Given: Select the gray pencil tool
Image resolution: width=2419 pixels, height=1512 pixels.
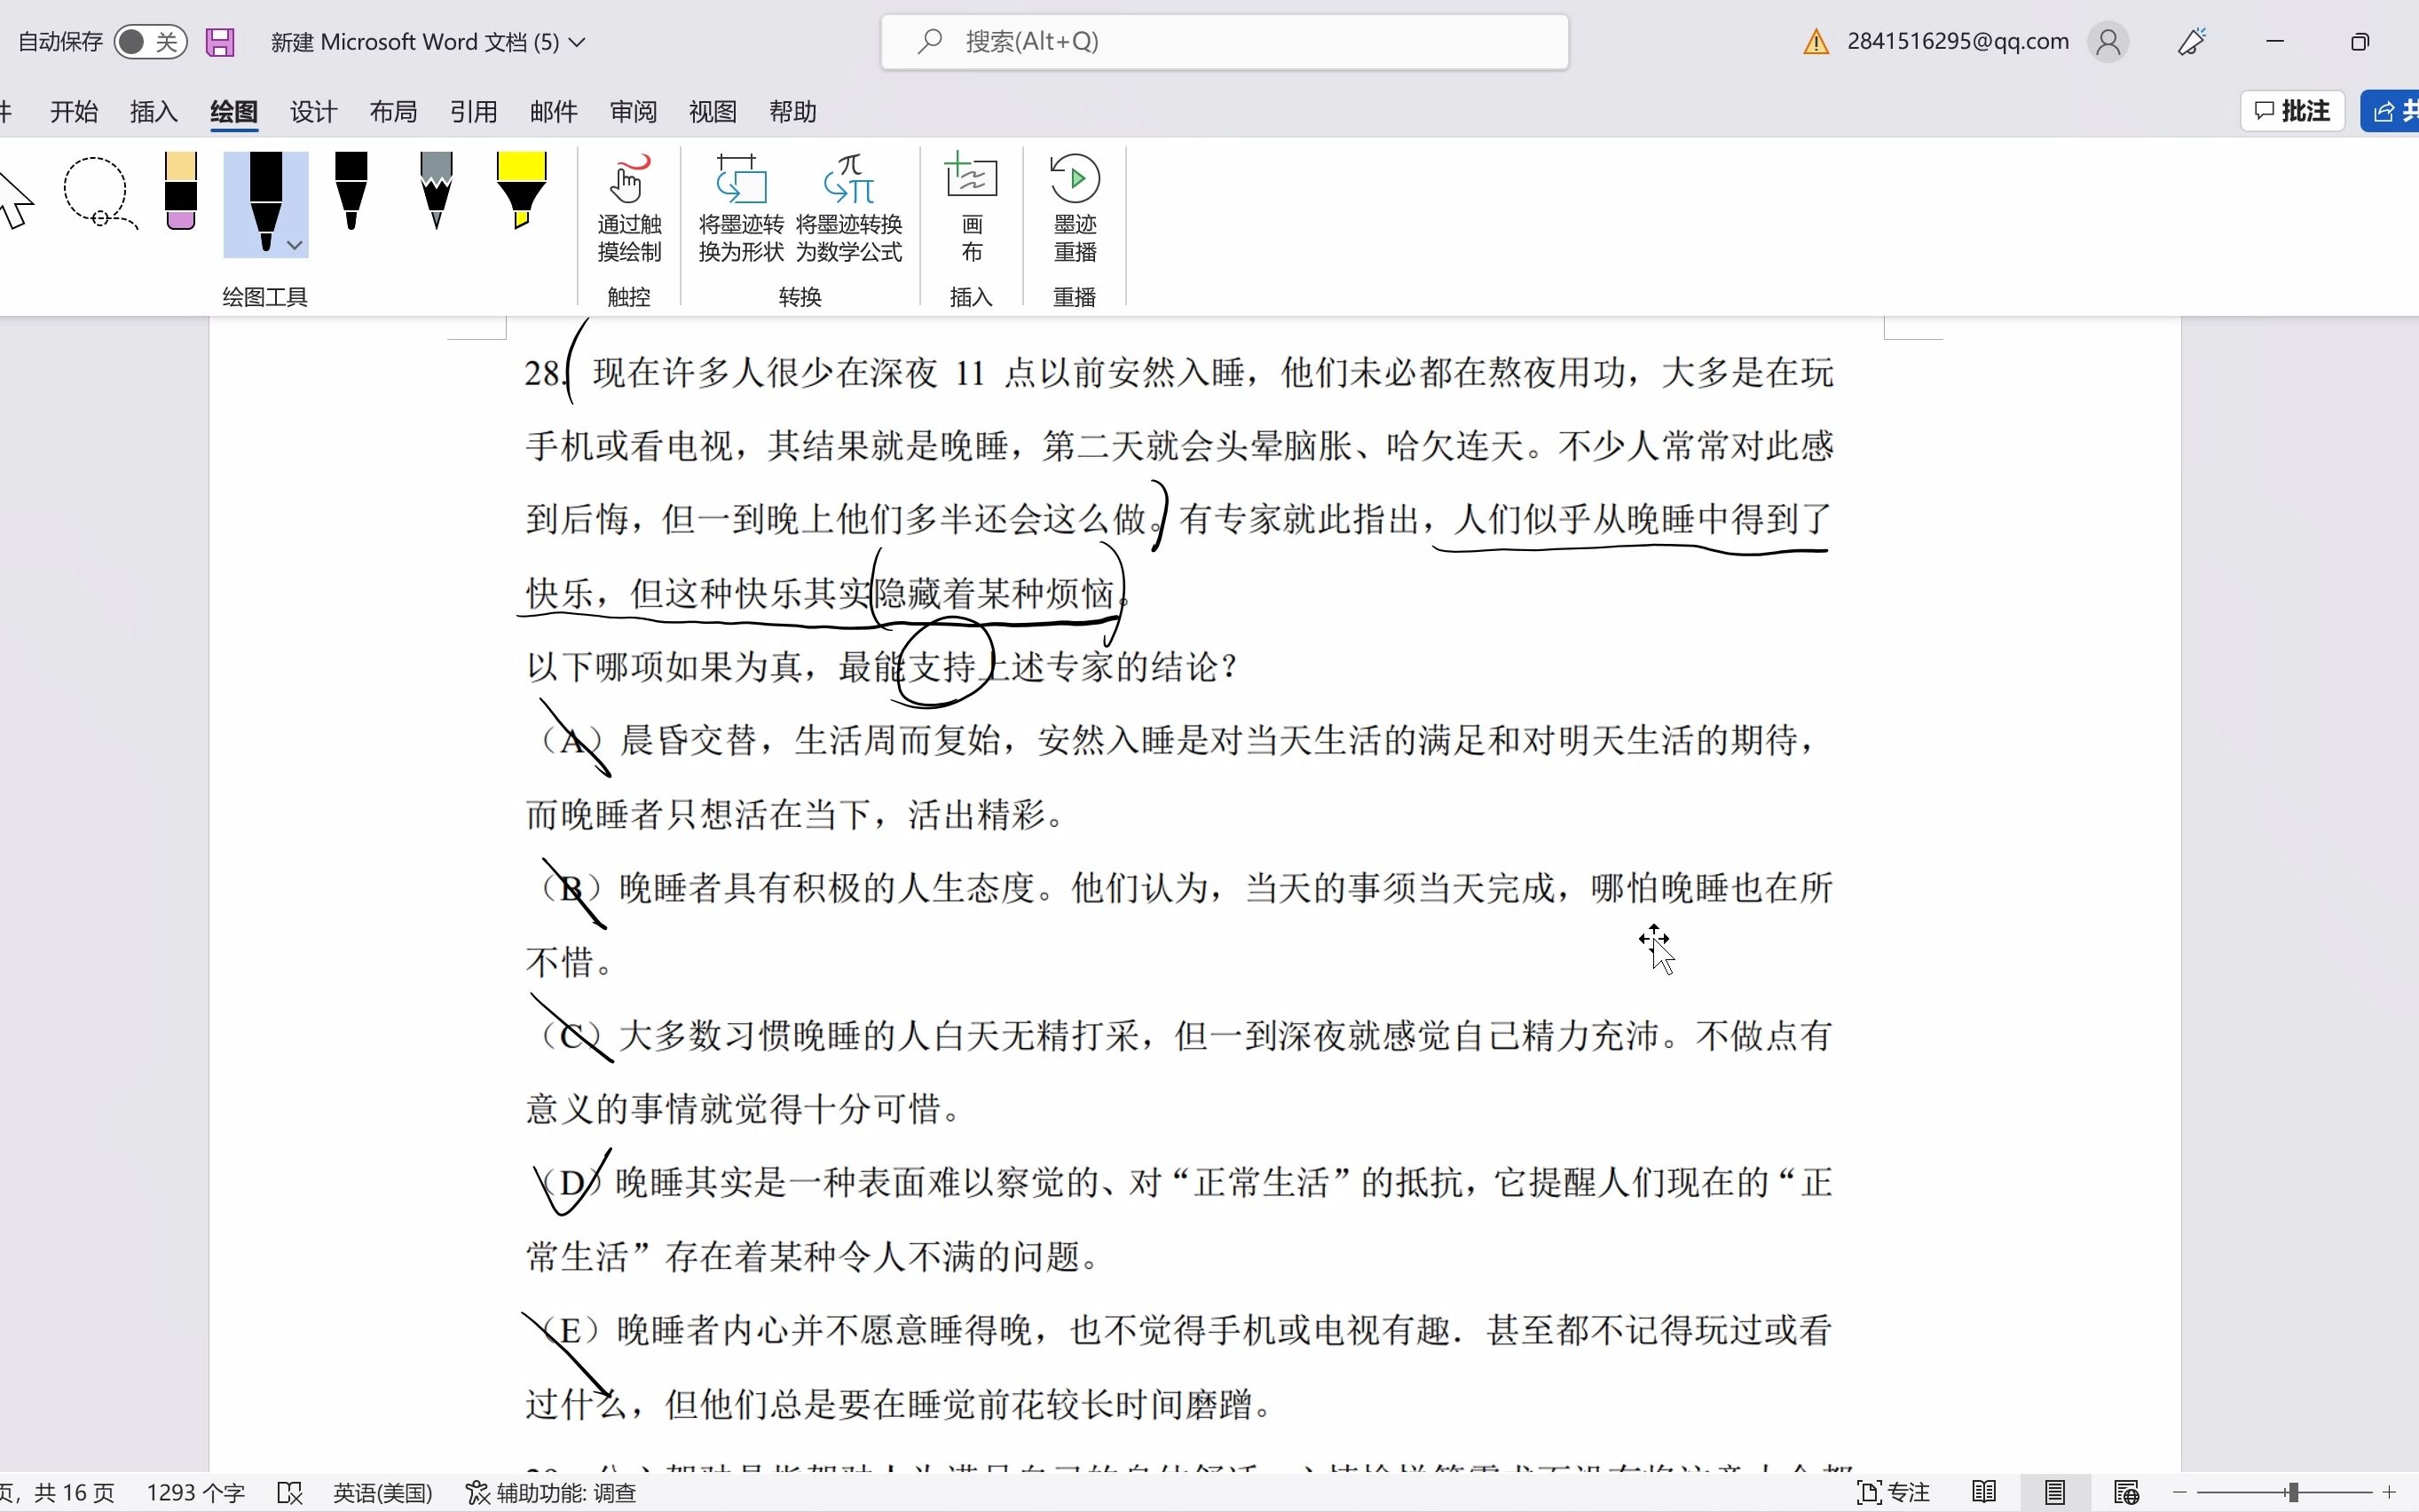Looking at the screenshot, I should coord(437,192).
